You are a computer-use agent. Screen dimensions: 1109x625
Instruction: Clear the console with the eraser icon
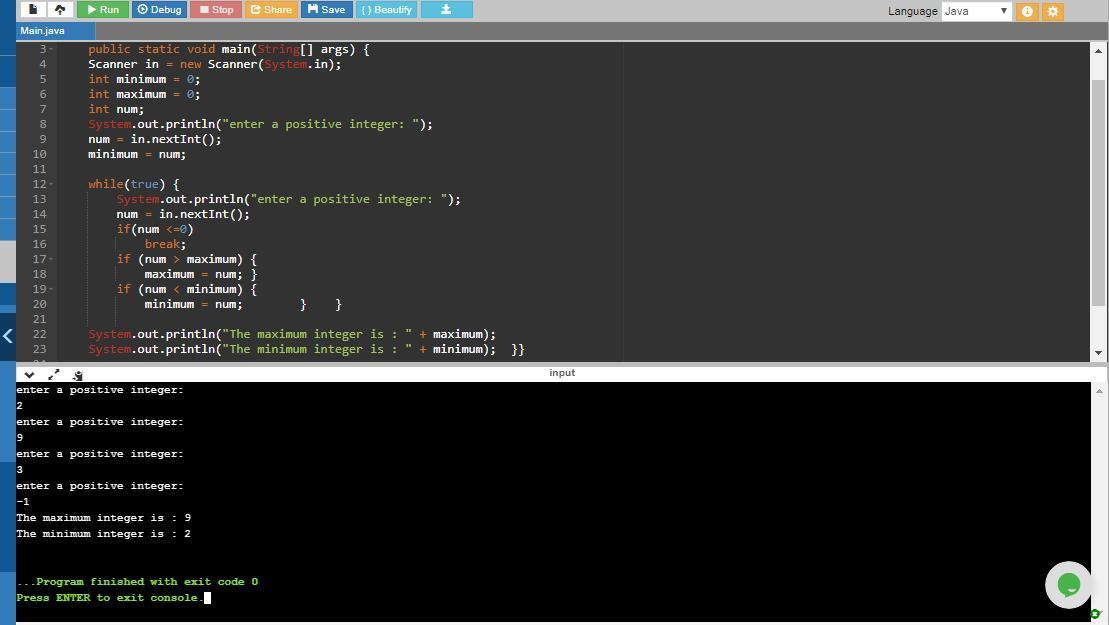coord(77,374)
